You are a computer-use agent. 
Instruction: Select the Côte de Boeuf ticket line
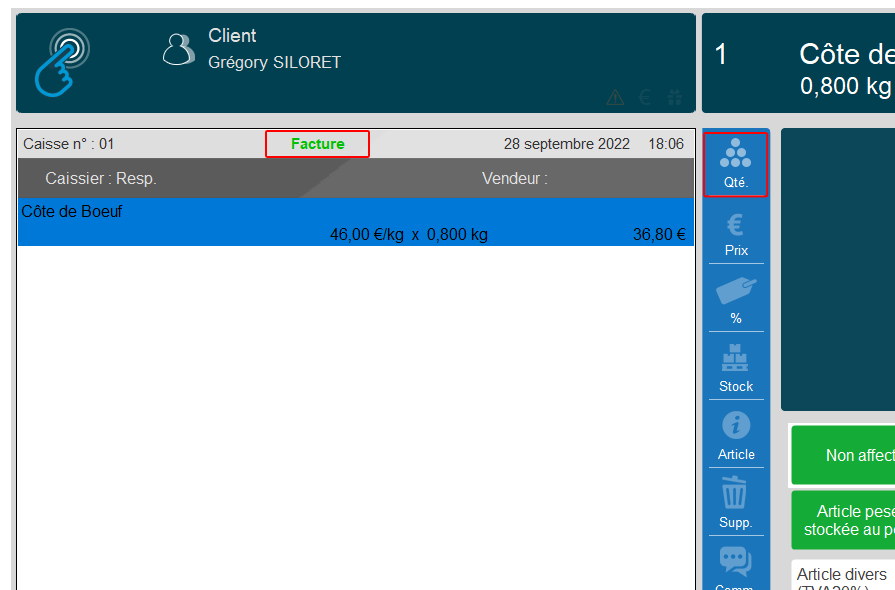356,223
